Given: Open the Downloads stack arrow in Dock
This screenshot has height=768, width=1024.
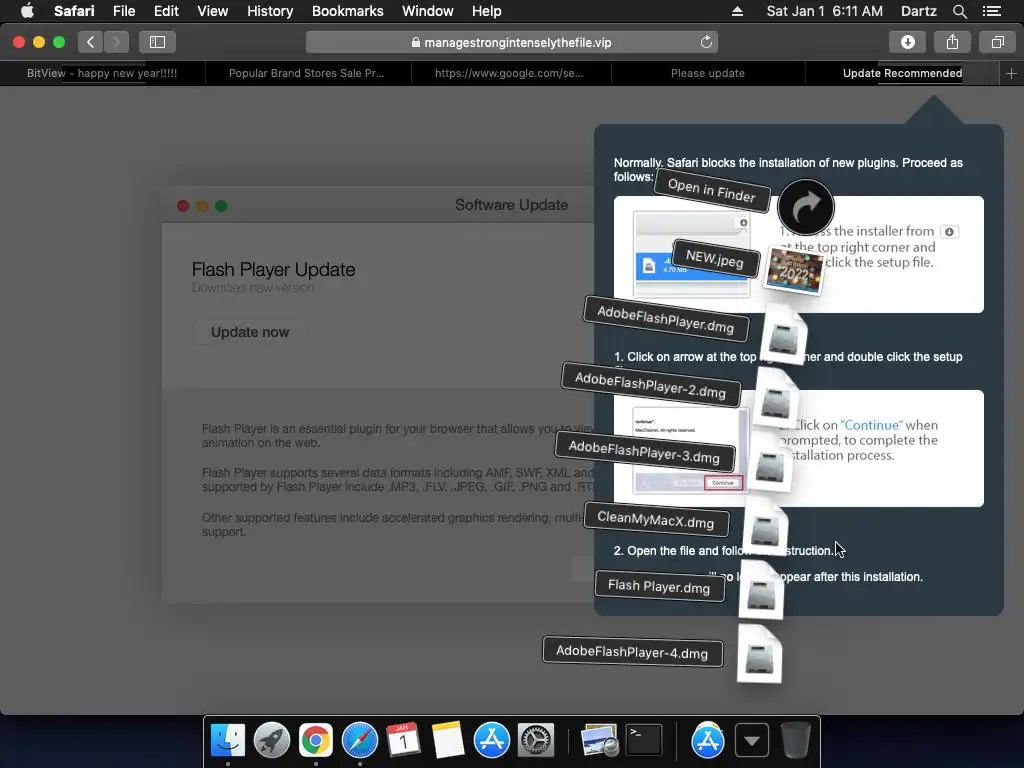Looking at the screenshot, I should coord(752,741).
